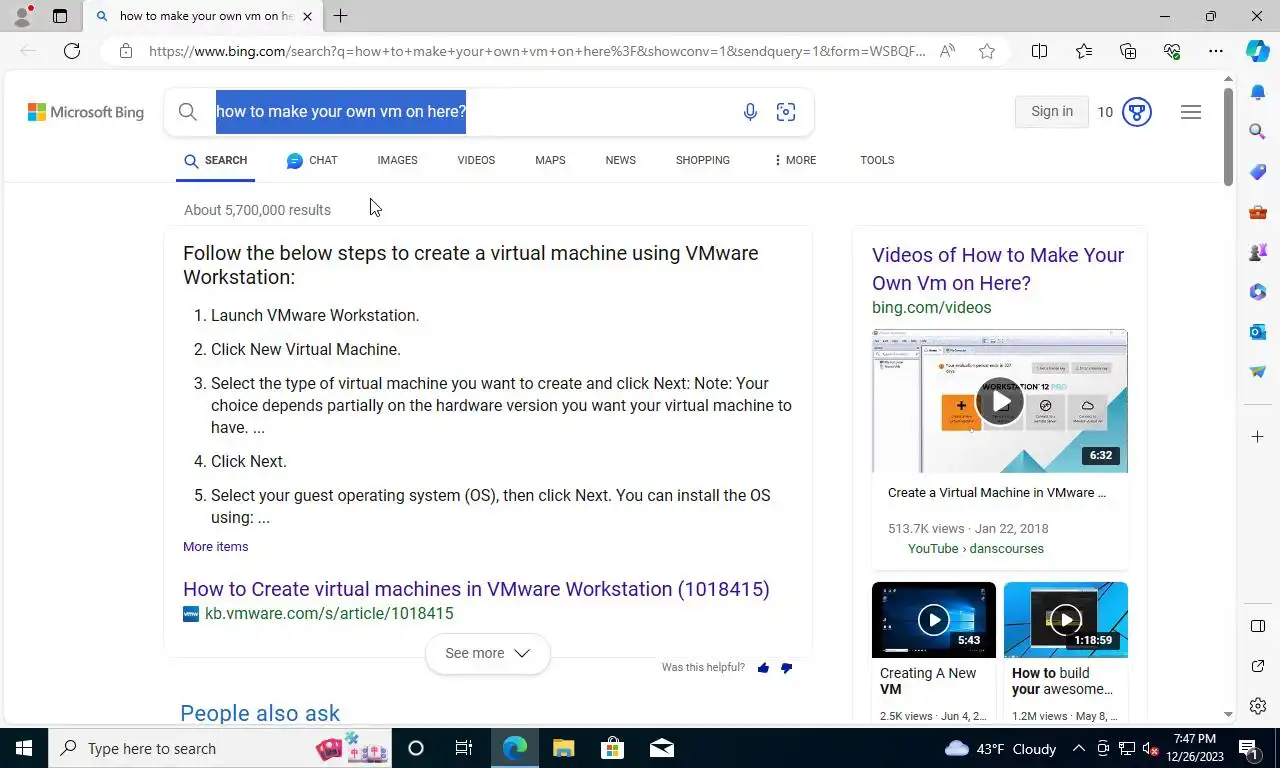The width and height of the screenshot is (1280, 768).
Task: Close the current browser tab
Action: pyautogui.click(x=307, y=16)
